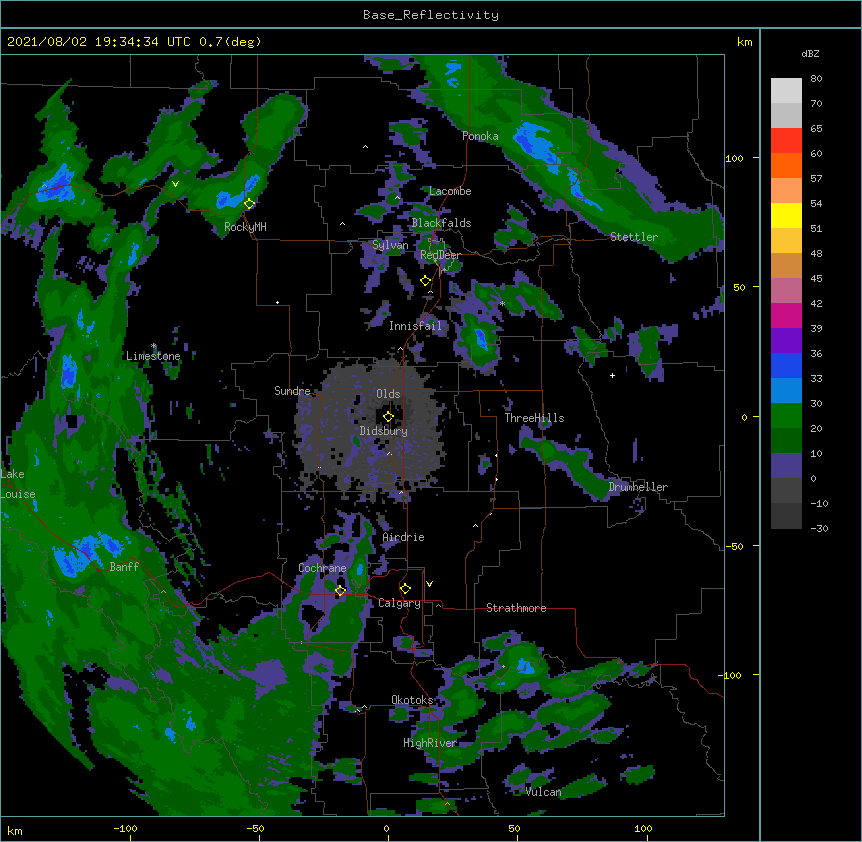The height and width of the screenshot is (842, 862).
Task: Click the Base_Reflectivity title
Action: coord(431,15)
